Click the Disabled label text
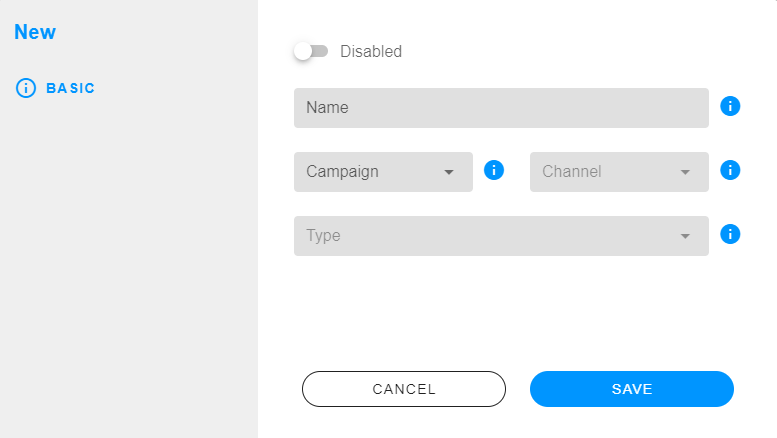 [371, 51]
